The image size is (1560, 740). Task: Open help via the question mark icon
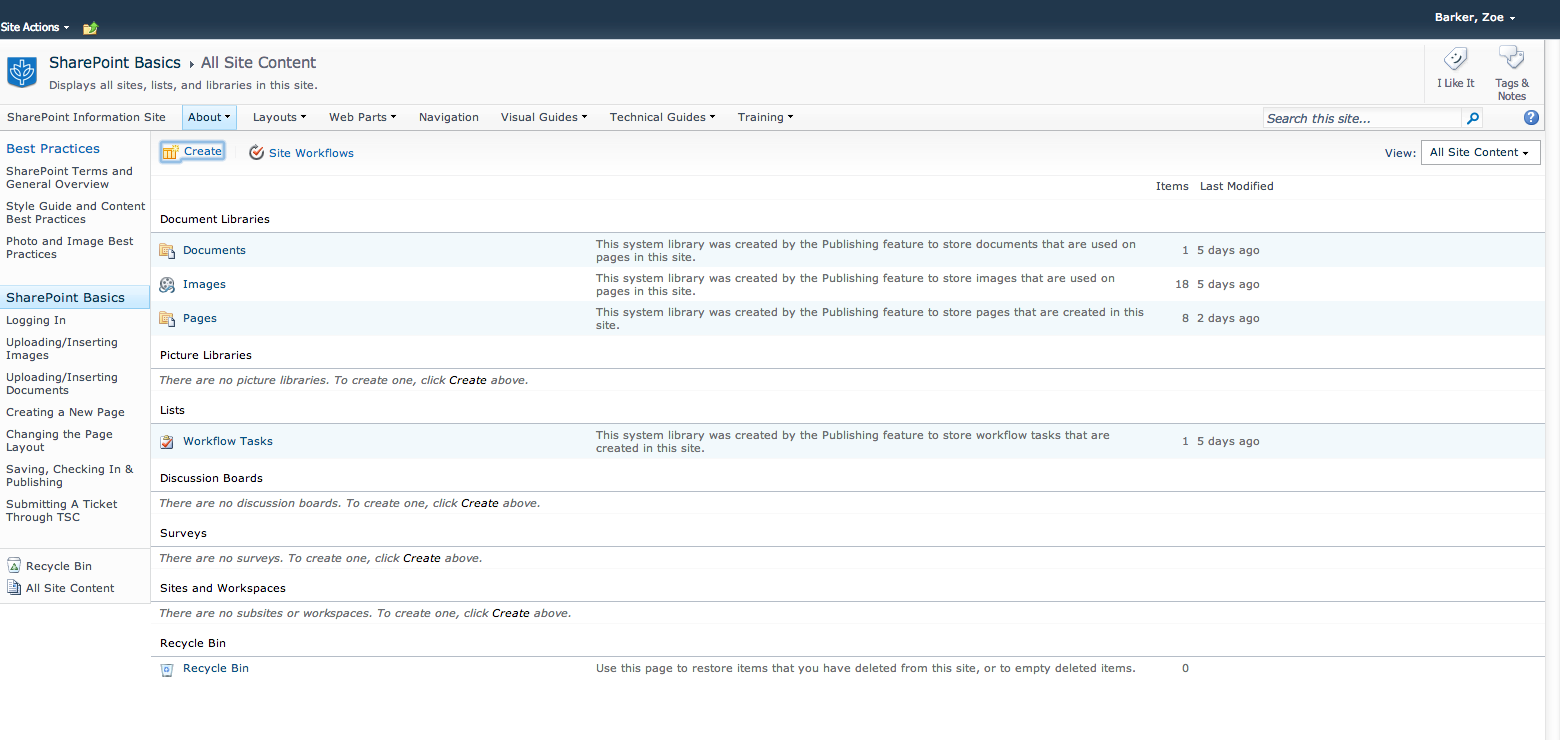[x=1531, y=118]
